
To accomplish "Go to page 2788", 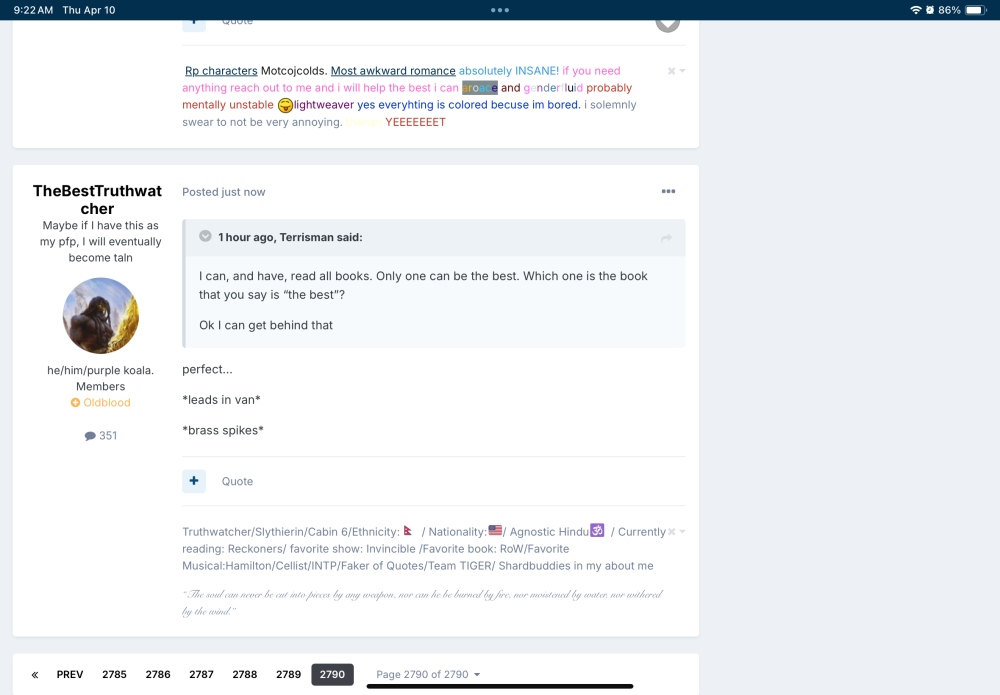I will click(244, 675).
